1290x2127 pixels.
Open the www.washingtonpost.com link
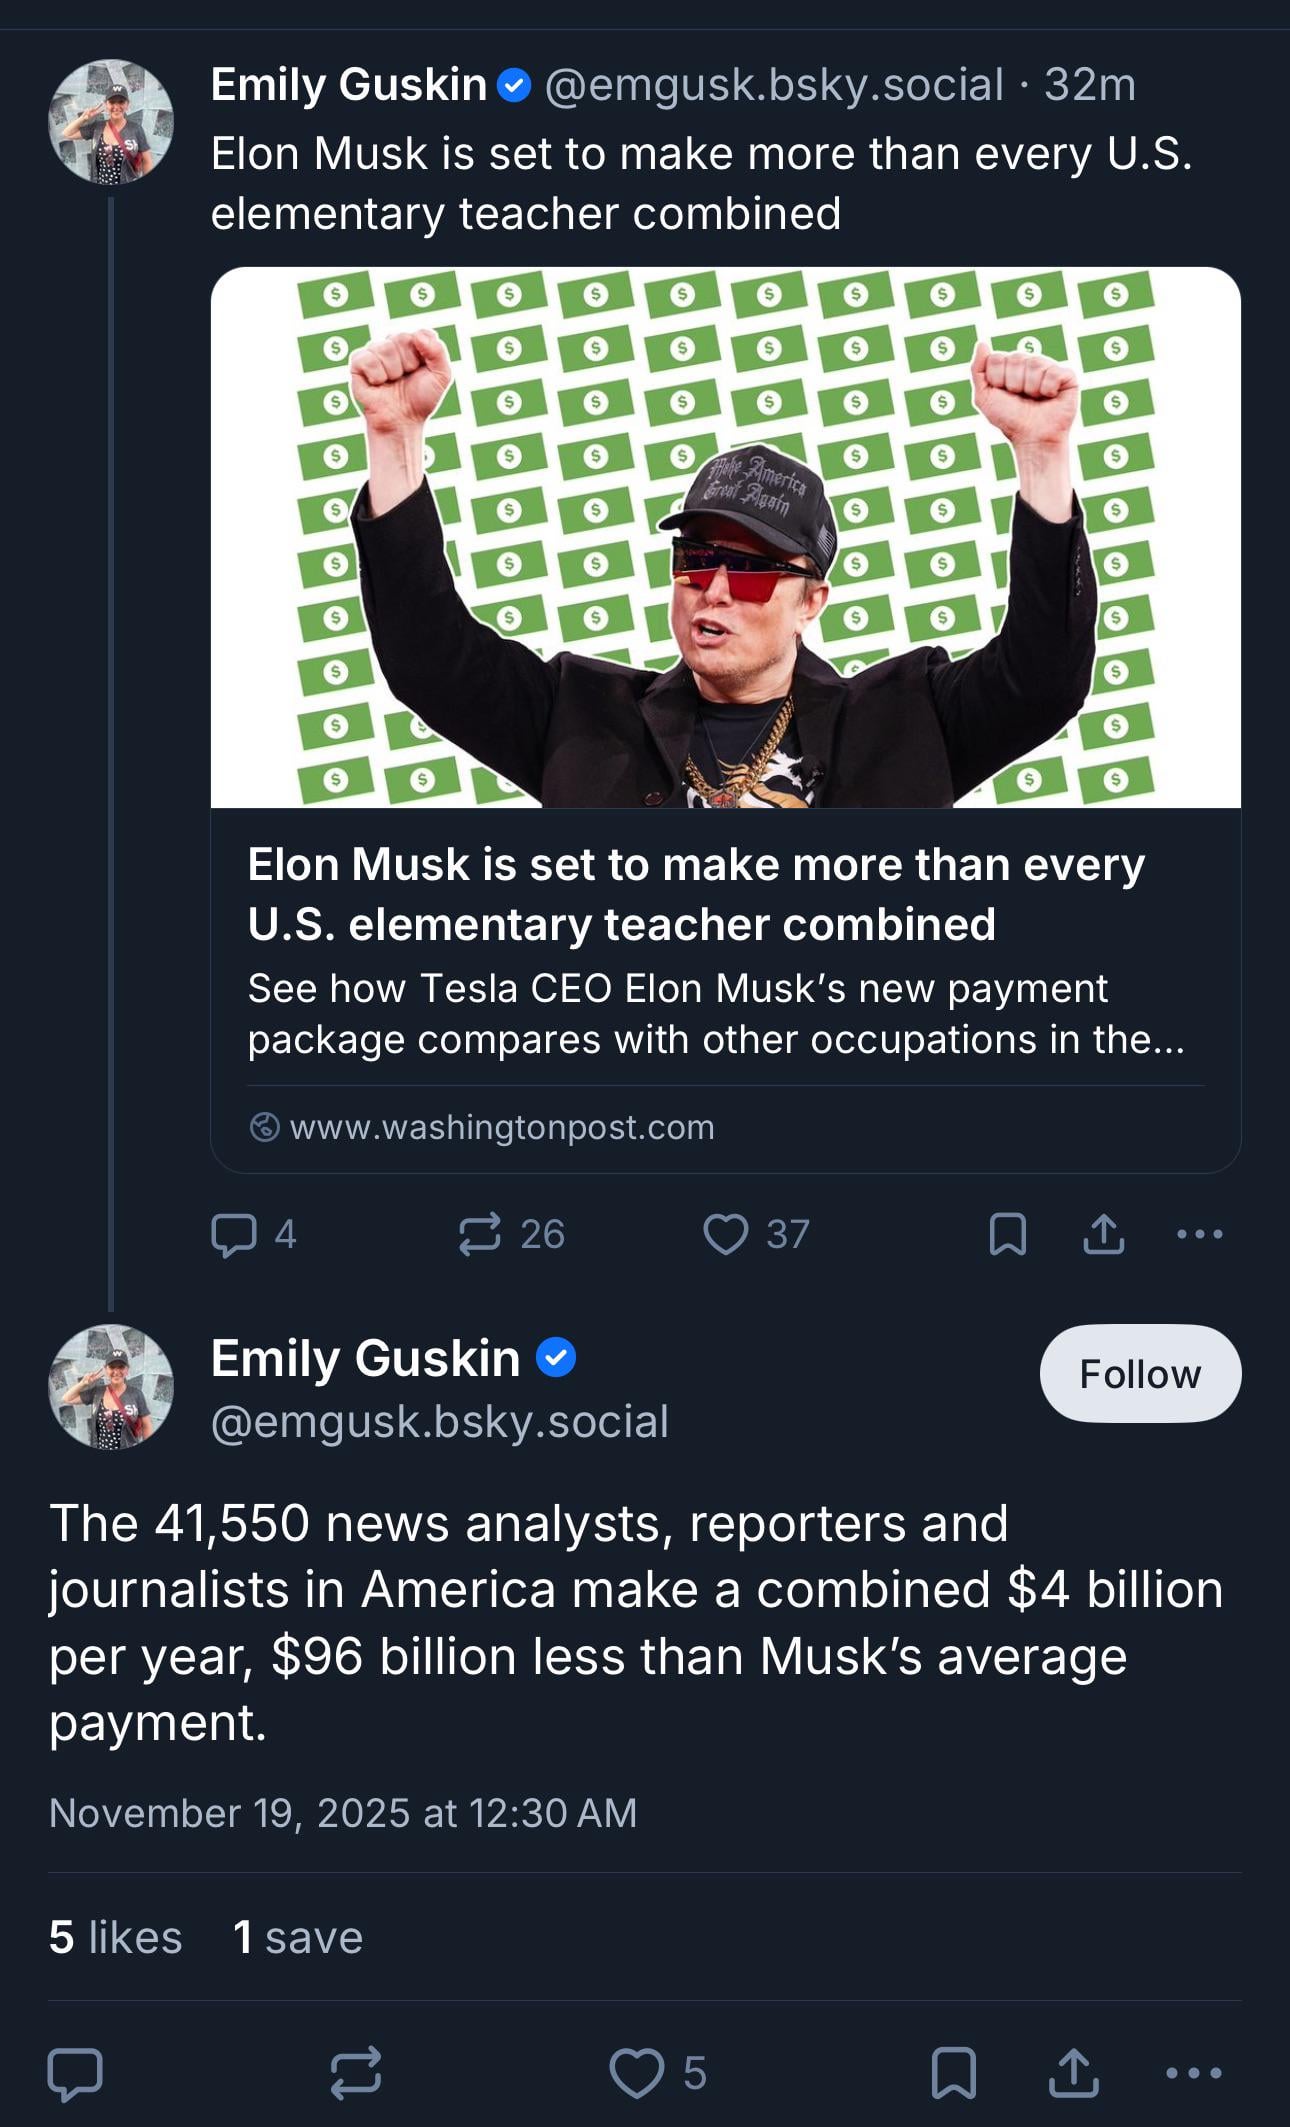(x=502, y=1127)
